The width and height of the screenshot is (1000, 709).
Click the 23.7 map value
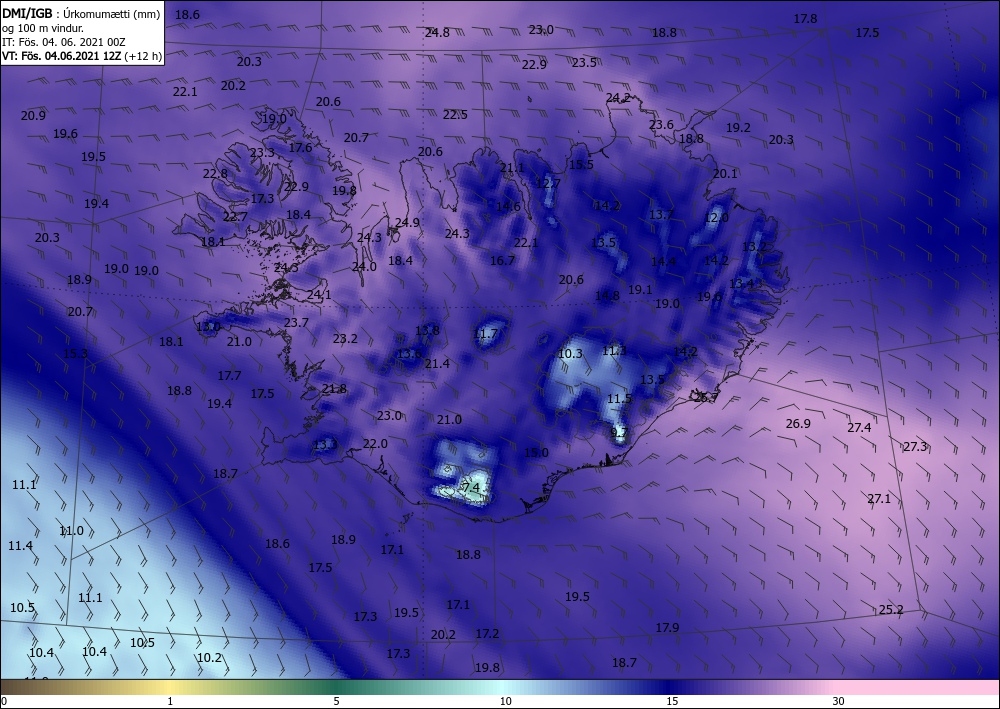coord(297,323)
